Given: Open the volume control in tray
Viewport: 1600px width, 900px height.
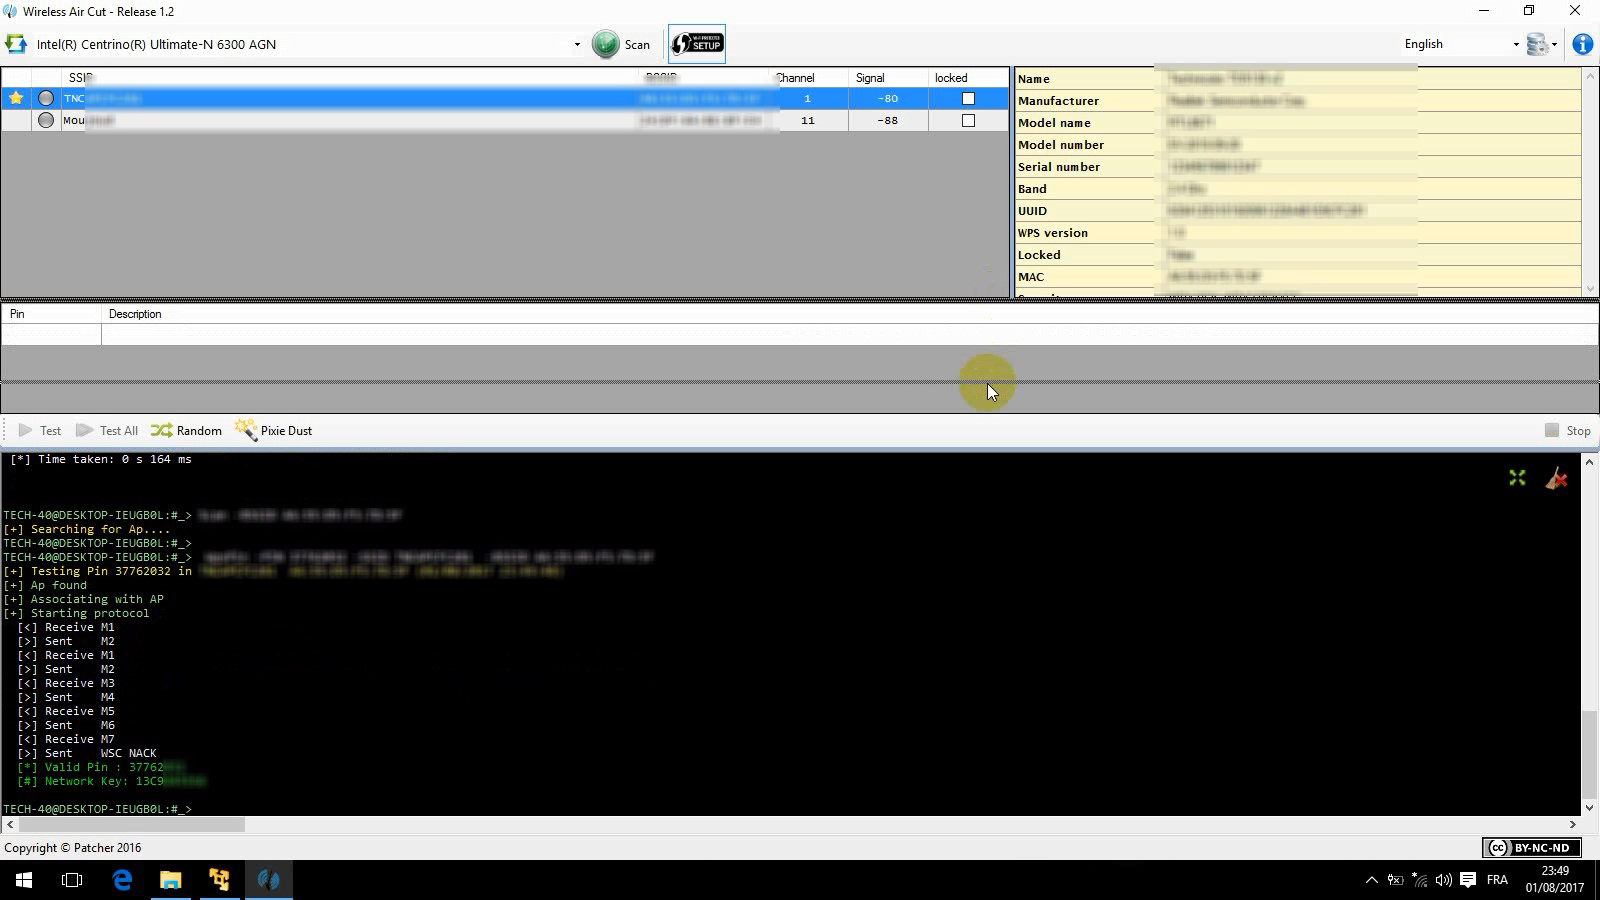Looking at the screenshot, I should click(x=1443, y=880).
